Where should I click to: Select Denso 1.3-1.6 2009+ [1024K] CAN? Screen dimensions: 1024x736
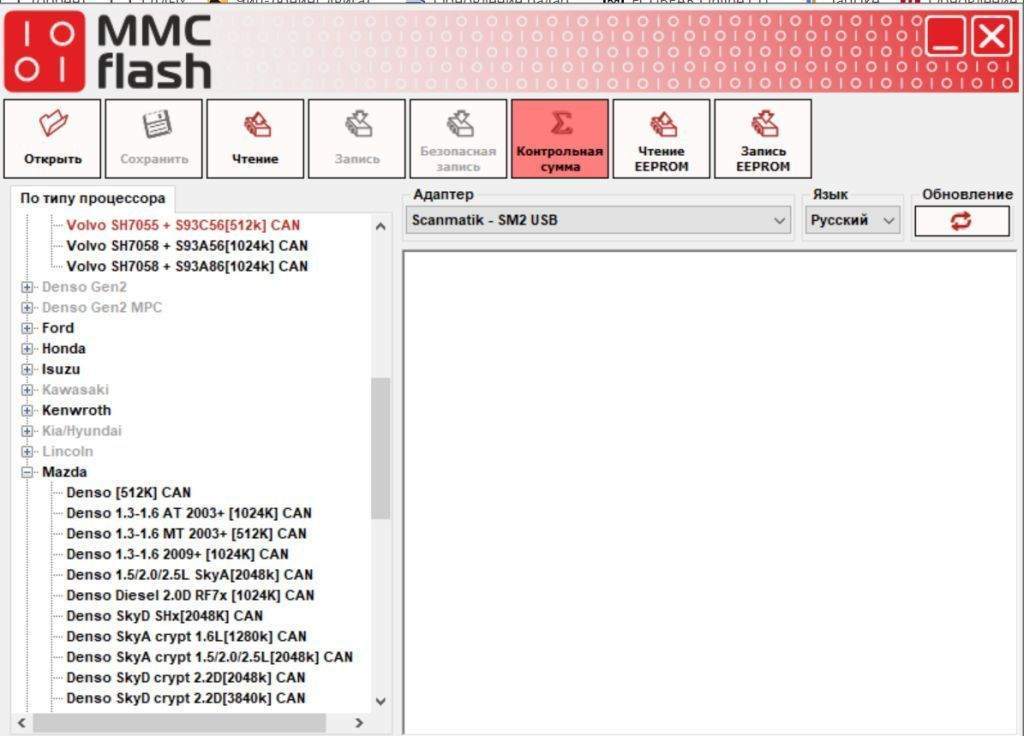[x=177, y=554]
